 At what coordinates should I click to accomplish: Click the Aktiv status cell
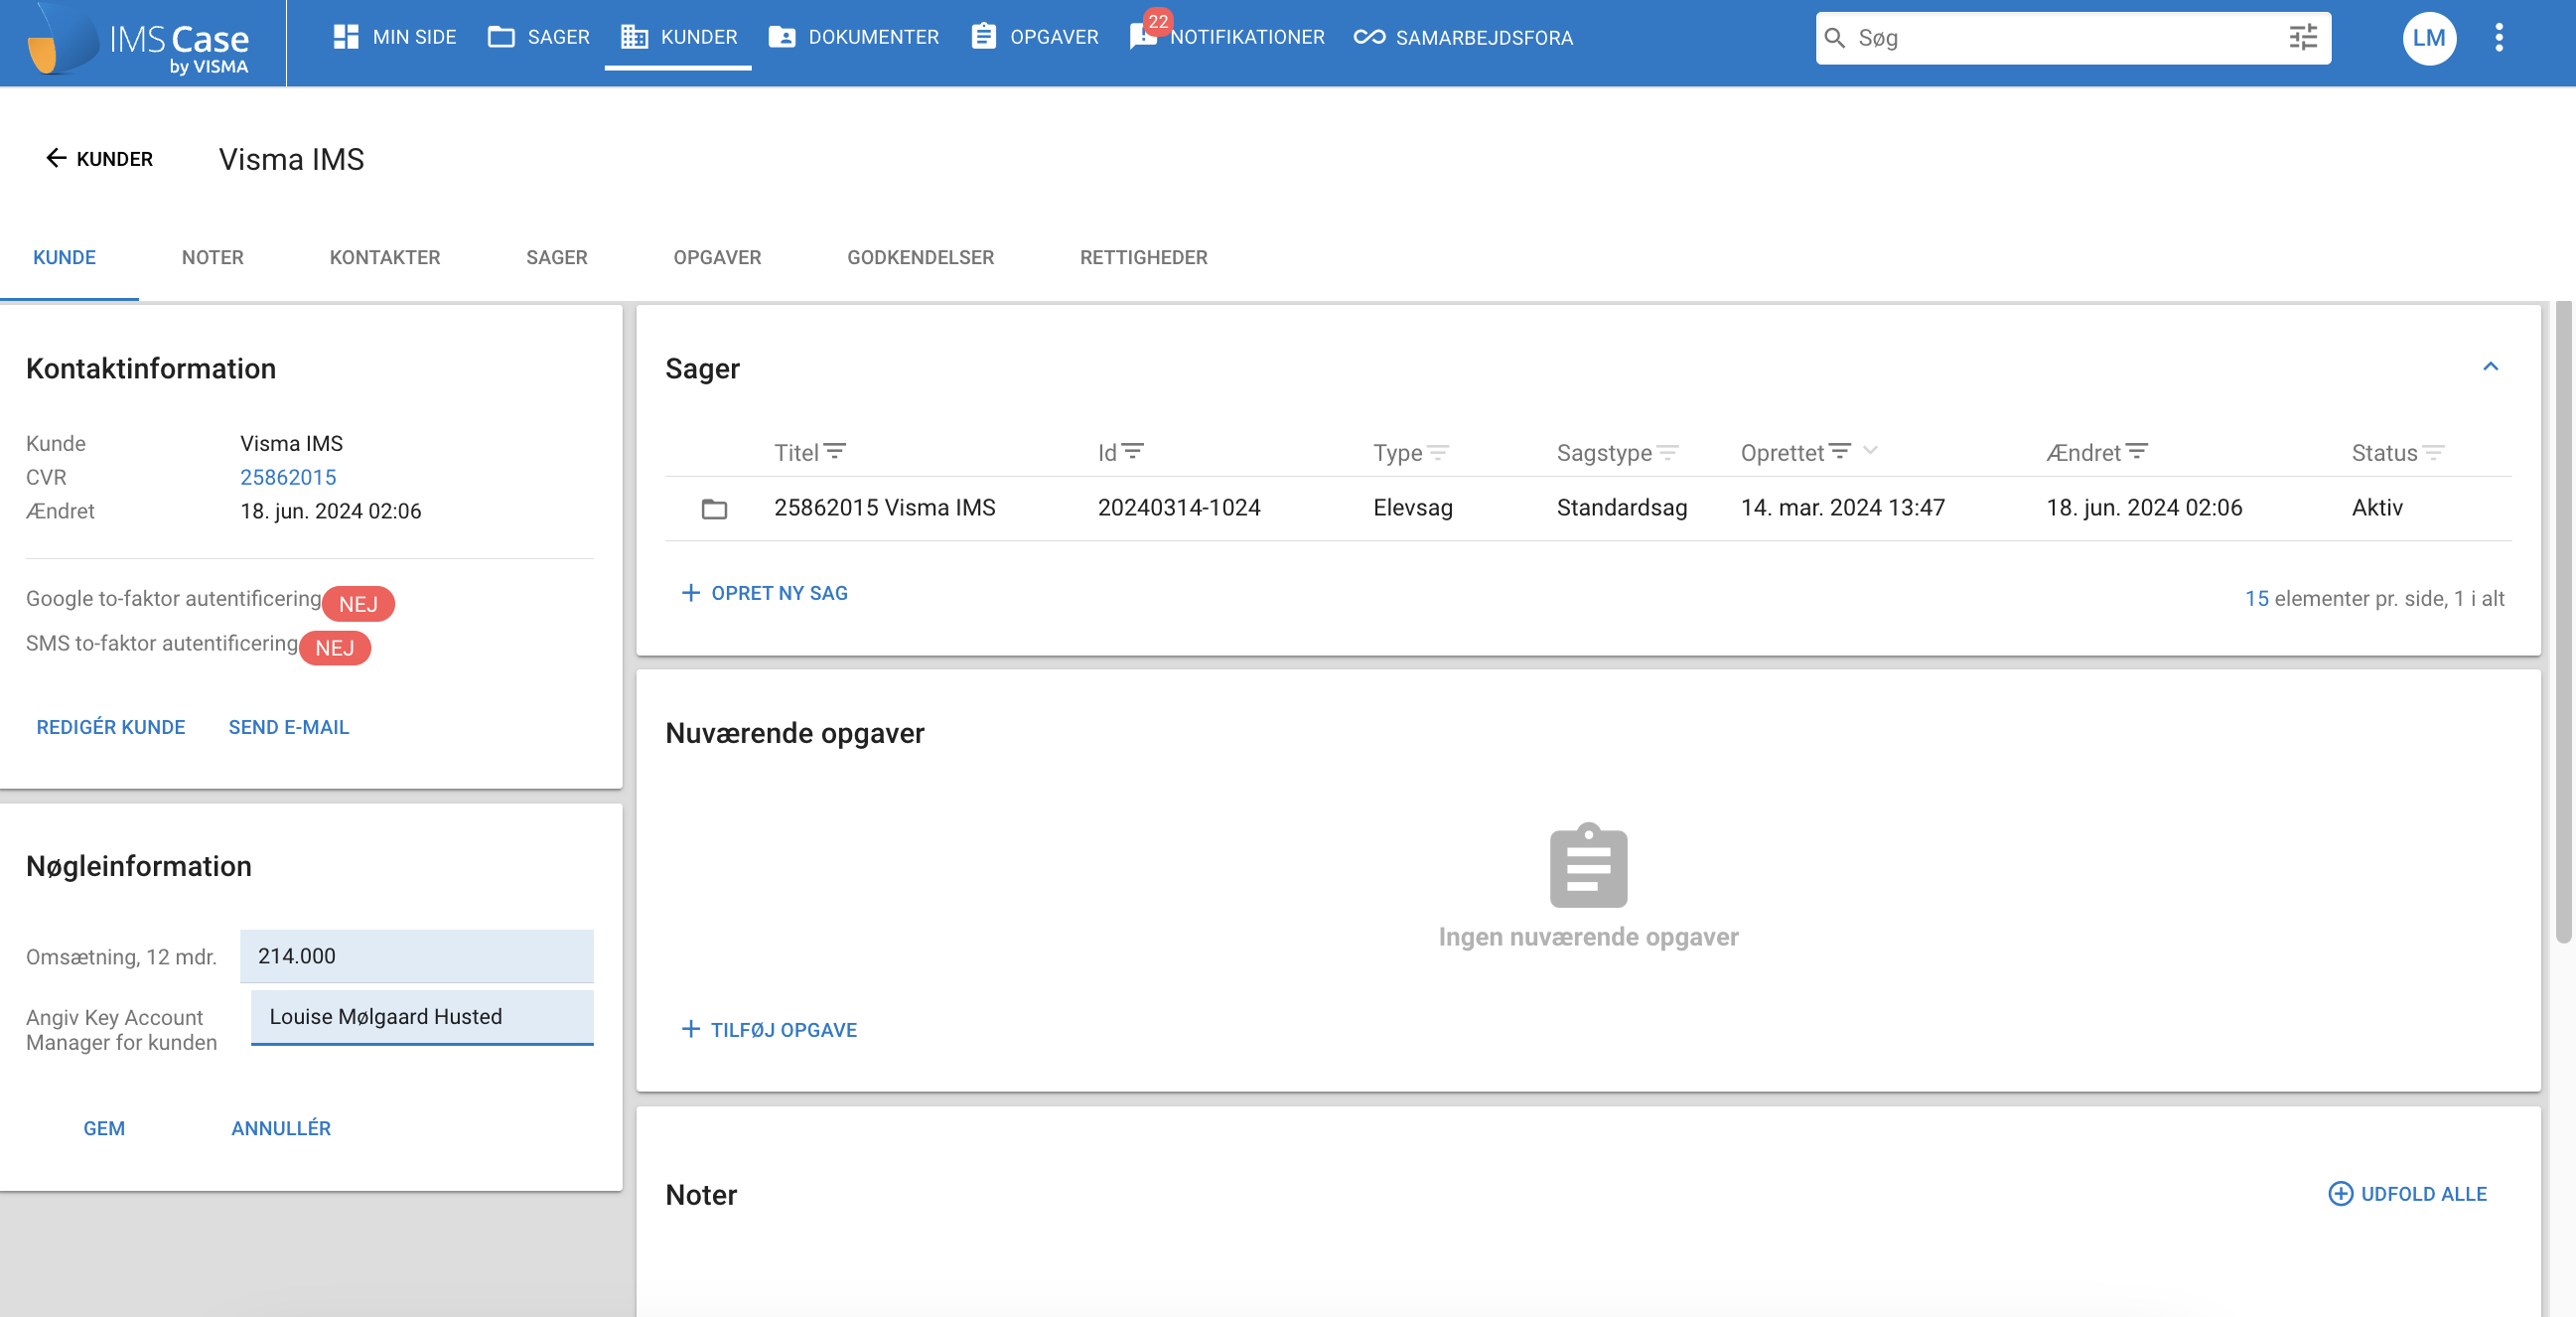2377,507
